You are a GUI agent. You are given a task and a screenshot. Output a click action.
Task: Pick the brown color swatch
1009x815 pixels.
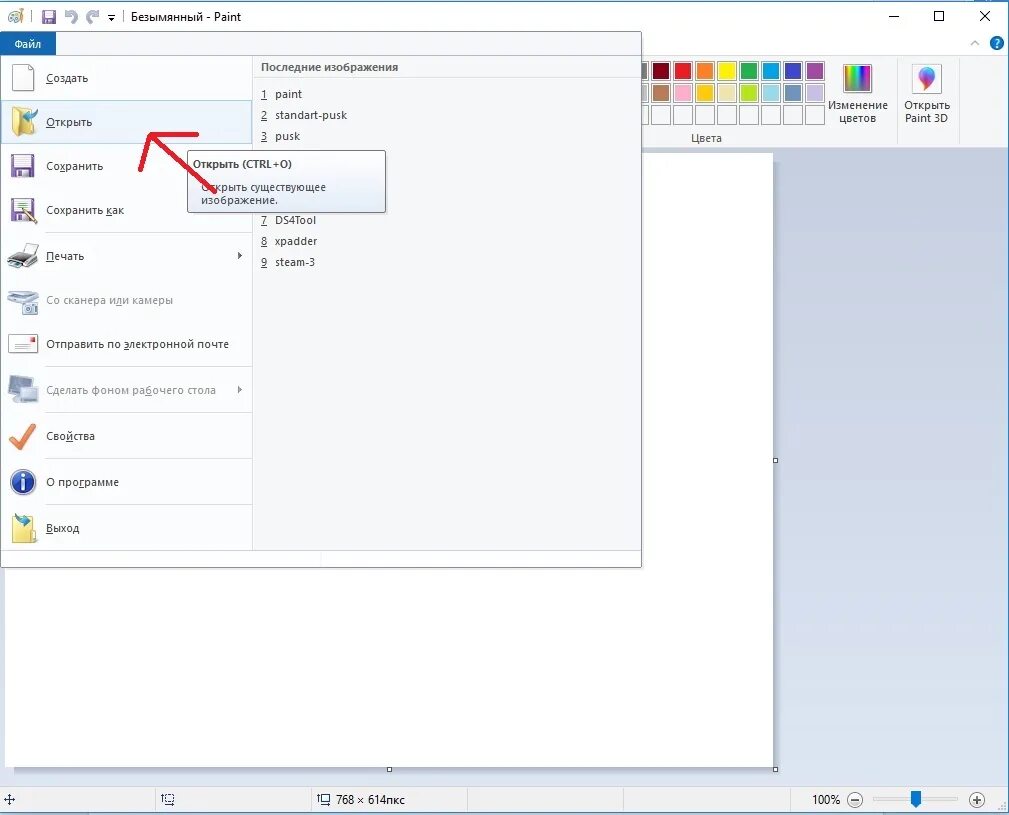[x=661, y=93]
